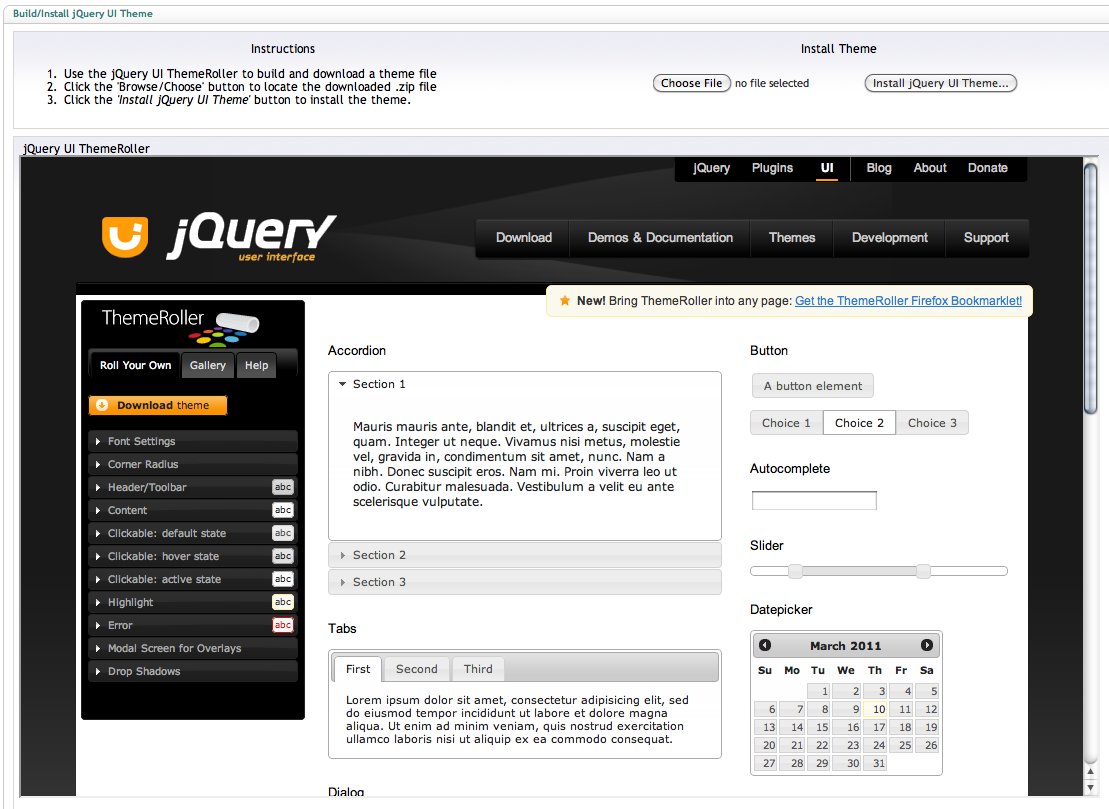Collapse accordion Section 1
1109x809 pixels.
(525, 384)
